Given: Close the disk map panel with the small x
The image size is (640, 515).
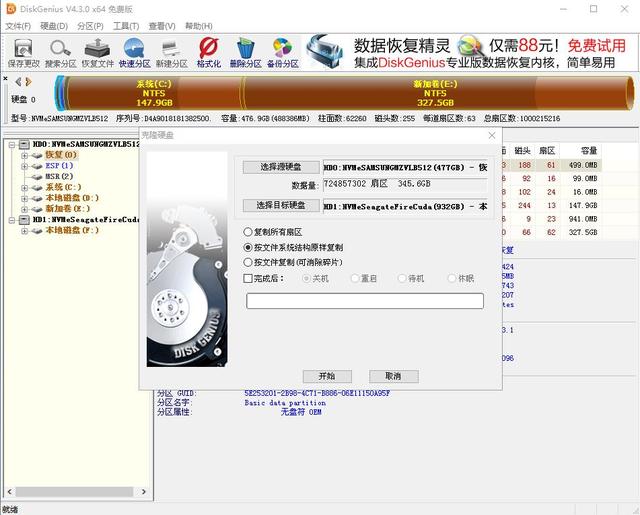Looking at the screenshot, I should pyautogui.click(x=5, y=78).
